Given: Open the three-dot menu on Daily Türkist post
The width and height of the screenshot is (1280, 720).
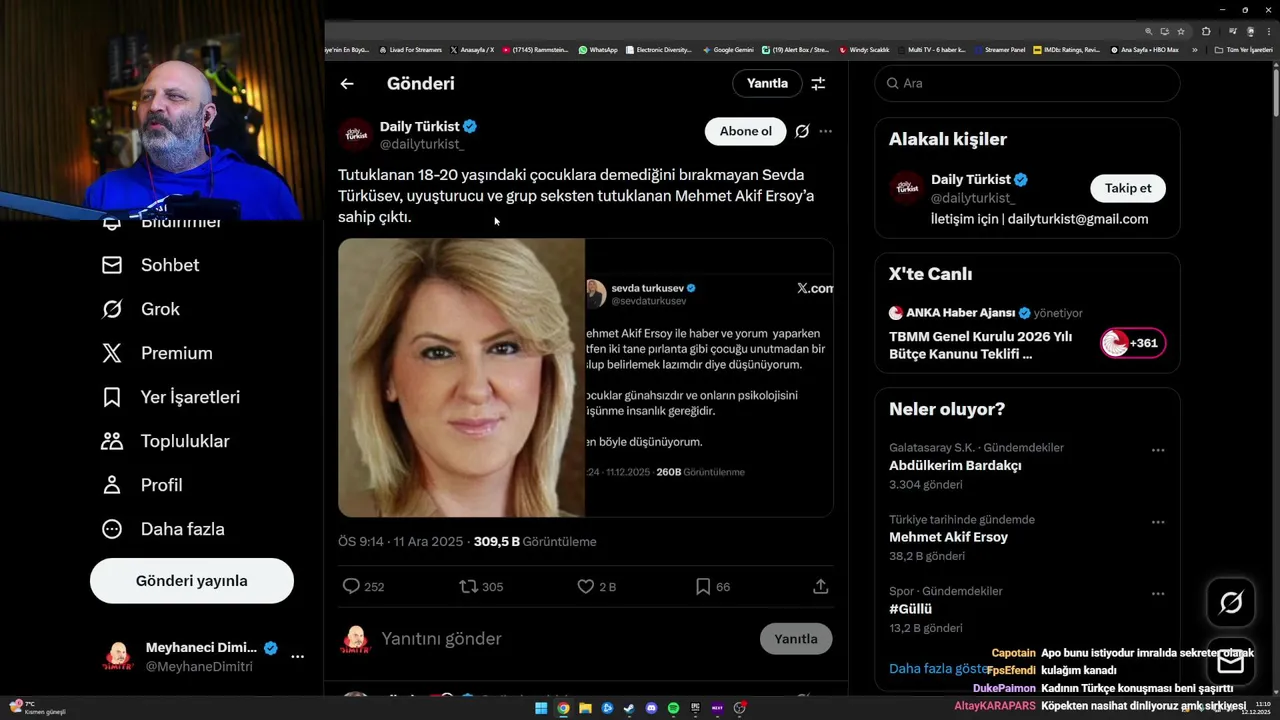Looking at the screenshot, I should point(825,131).
